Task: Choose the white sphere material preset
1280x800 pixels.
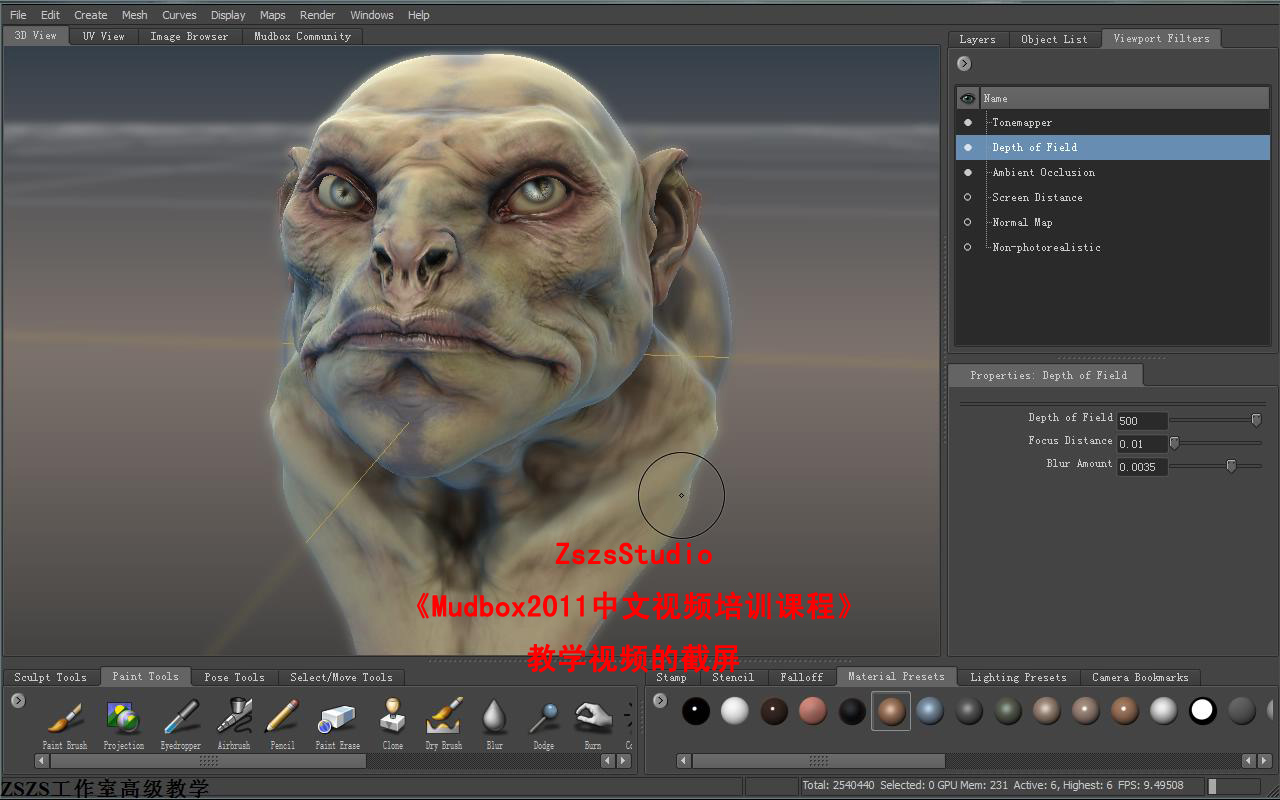Action: (x=735, y=711)
